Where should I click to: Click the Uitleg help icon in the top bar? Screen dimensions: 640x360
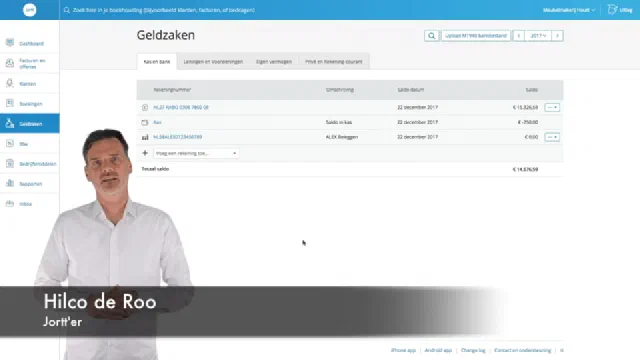[612, 9]
